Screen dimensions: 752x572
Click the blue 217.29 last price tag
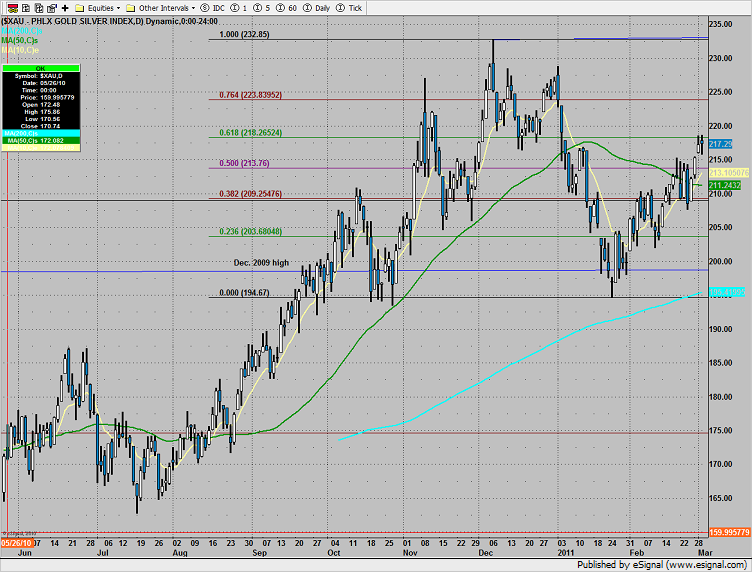pos(721,144)
